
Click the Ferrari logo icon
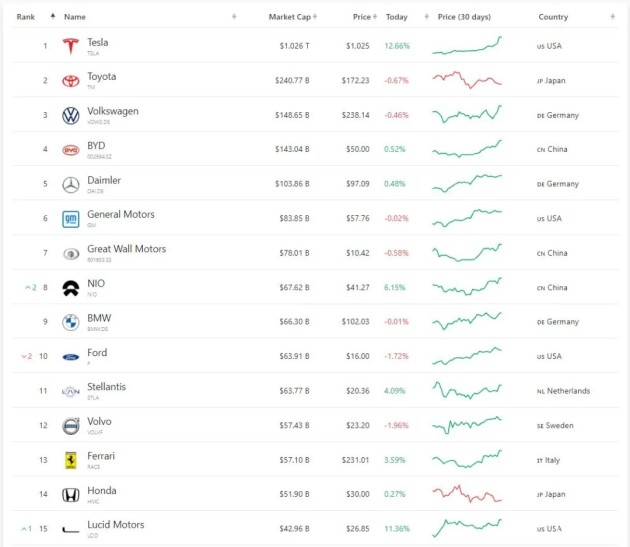click(x=70, y=460)
